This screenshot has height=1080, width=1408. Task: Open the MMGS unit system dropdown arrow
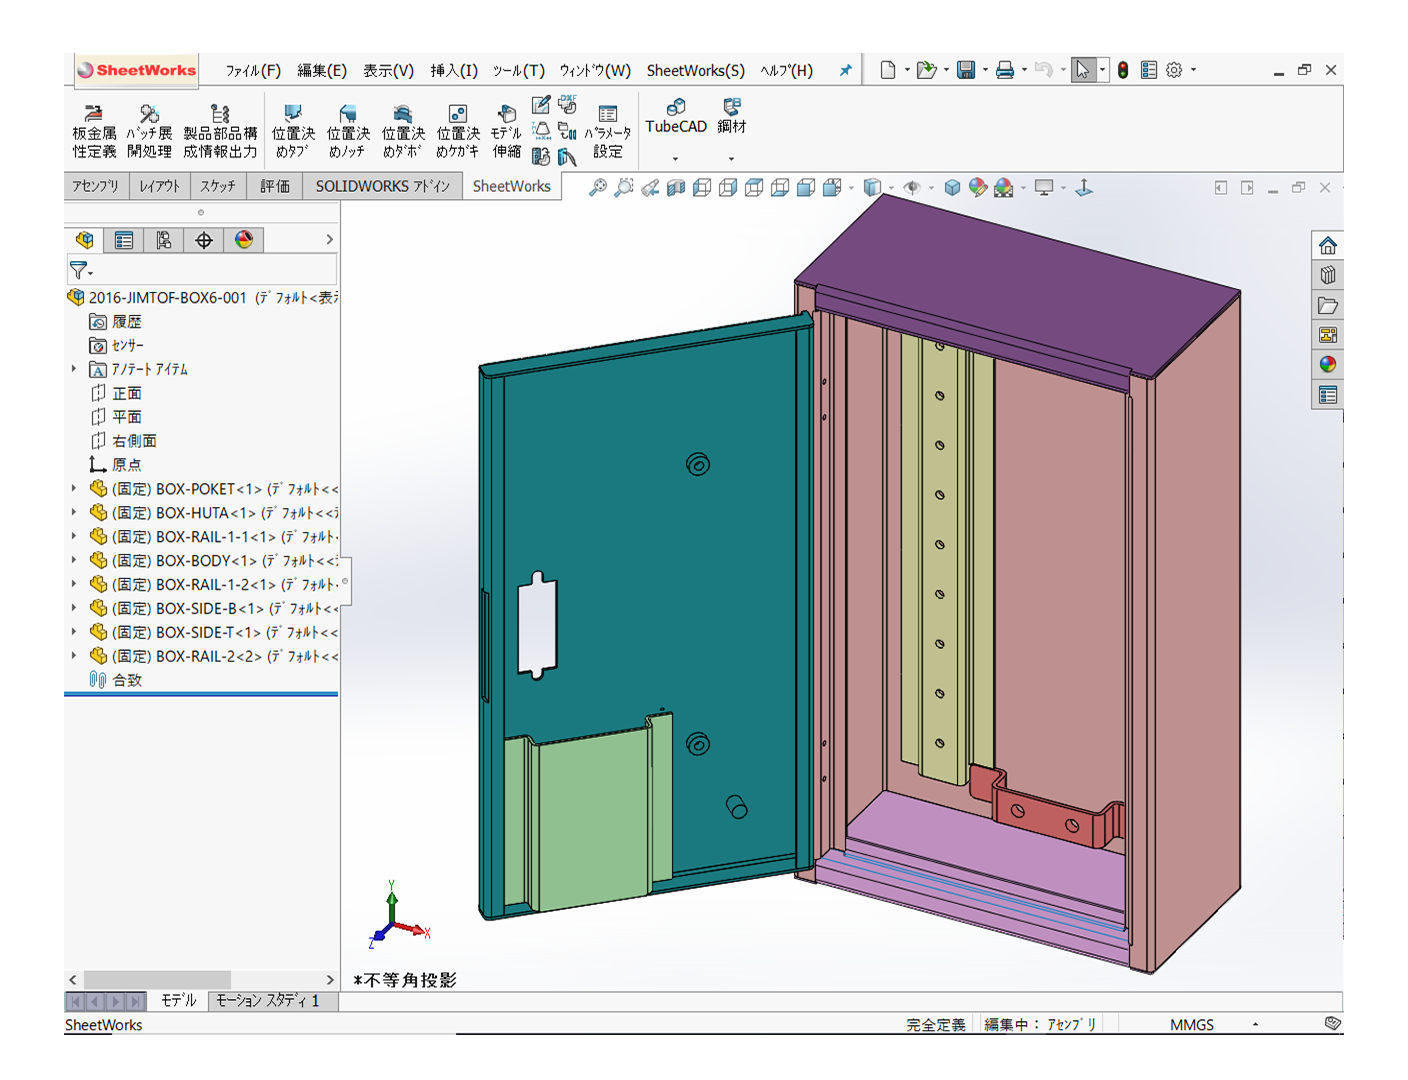1255,1024
